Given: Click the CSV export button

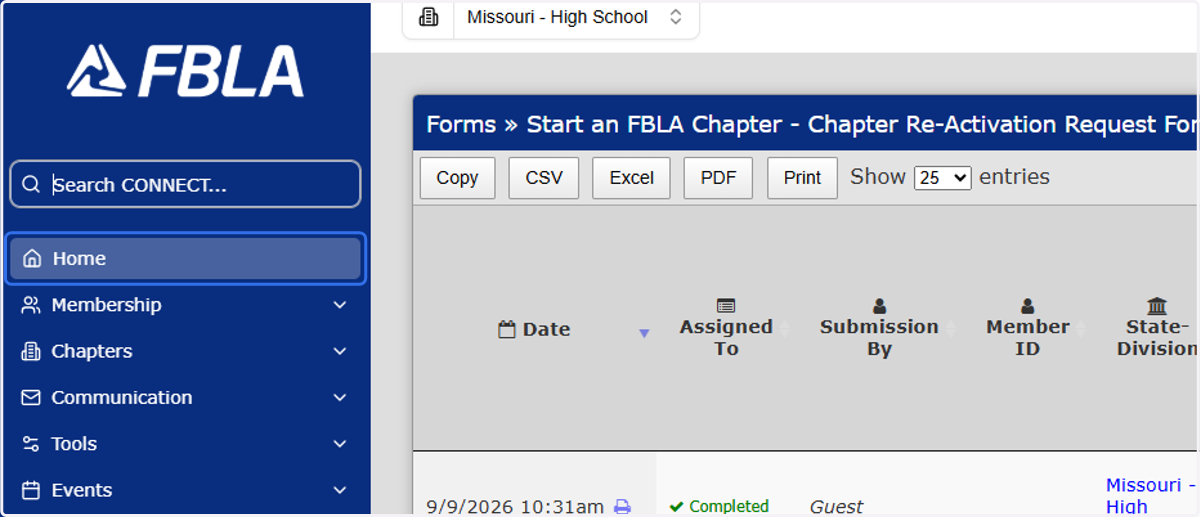Looking at the screenshot, I should coord(544,178).
